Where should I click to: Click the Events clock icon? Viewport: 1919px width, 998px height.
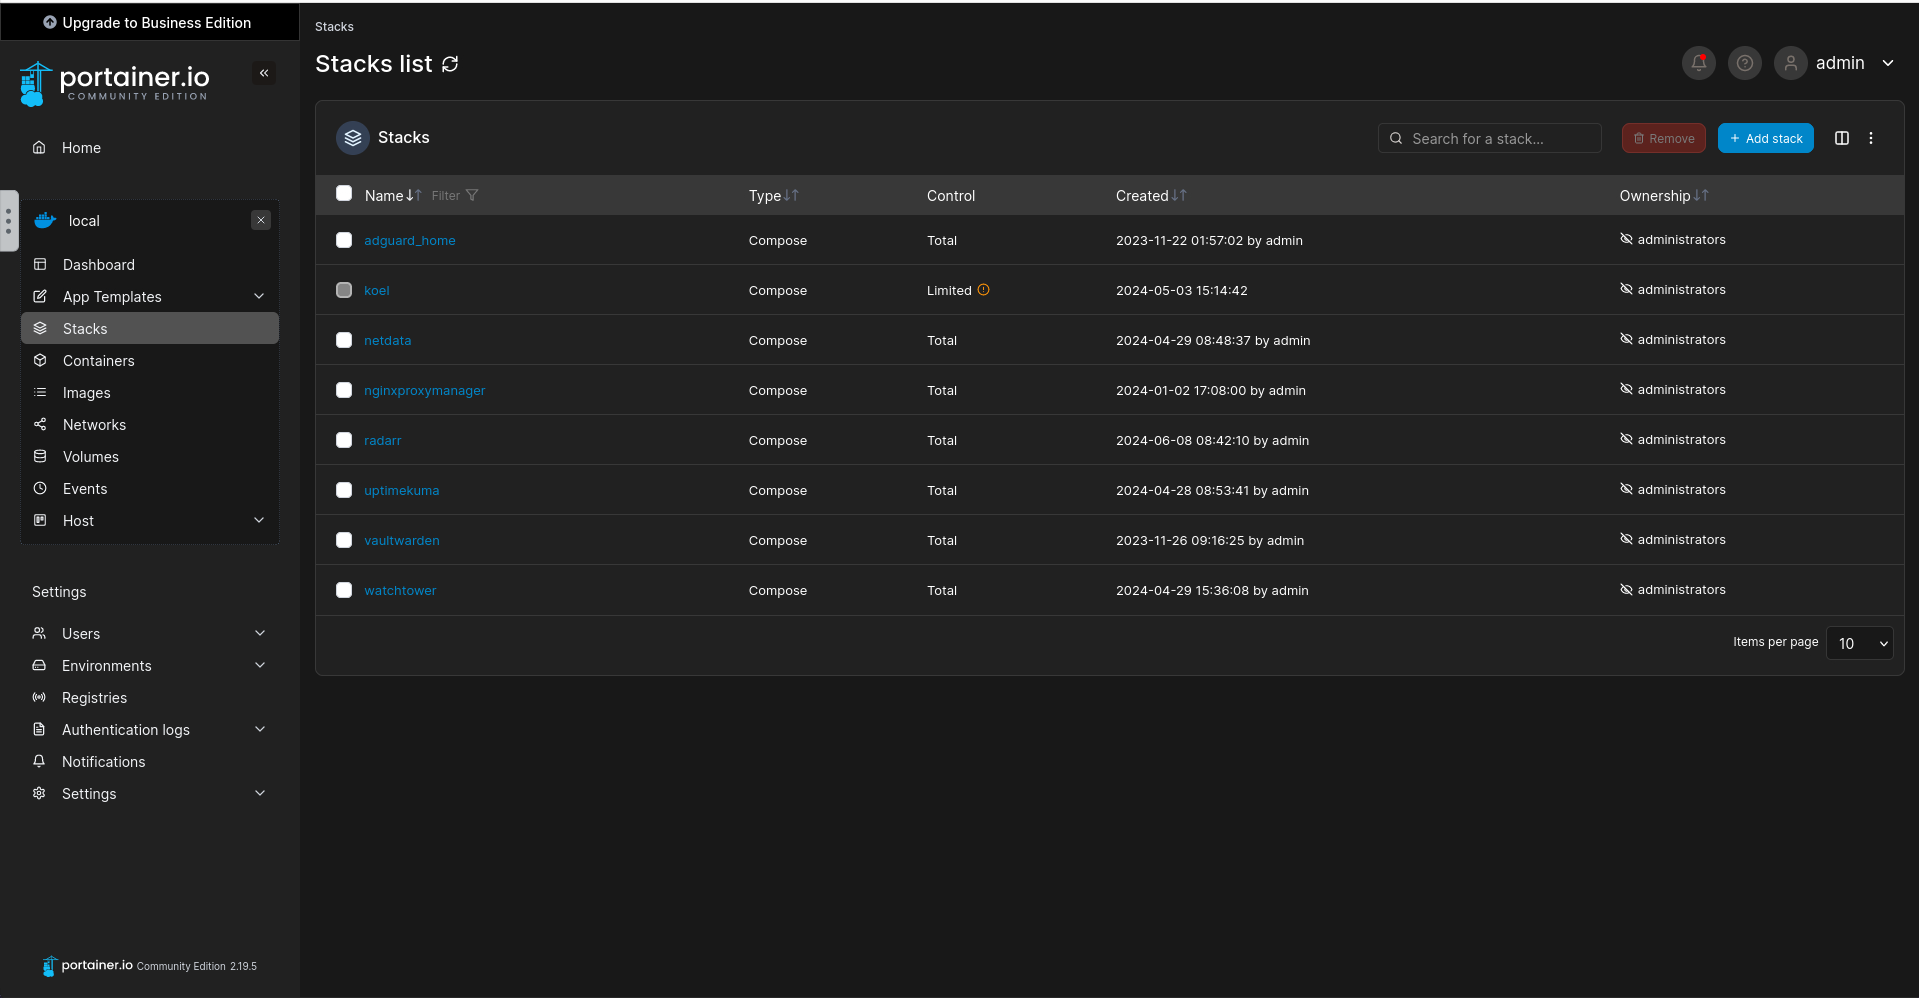coord(40,488)
